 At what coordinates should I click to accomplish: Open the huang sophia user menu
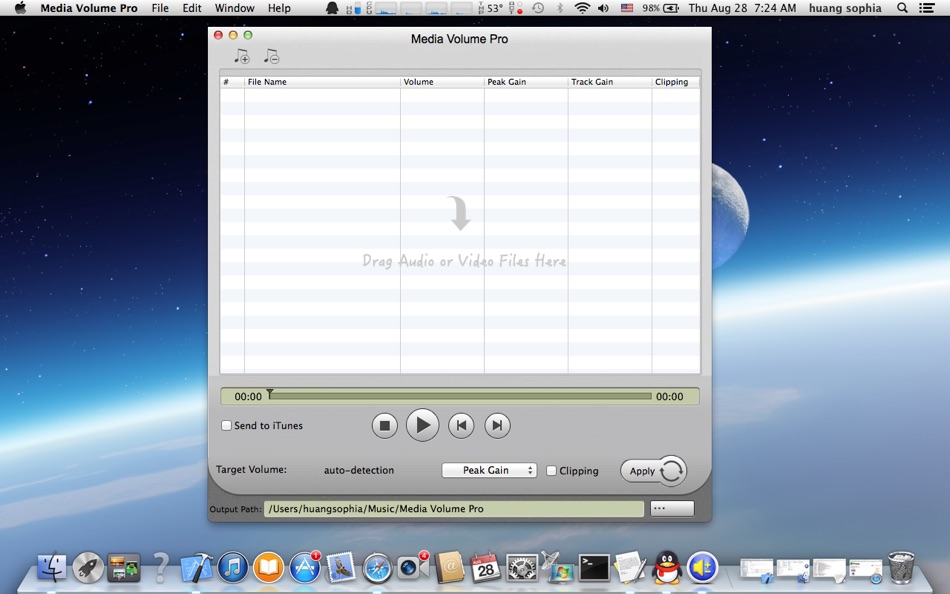click(x=845, y=8)
